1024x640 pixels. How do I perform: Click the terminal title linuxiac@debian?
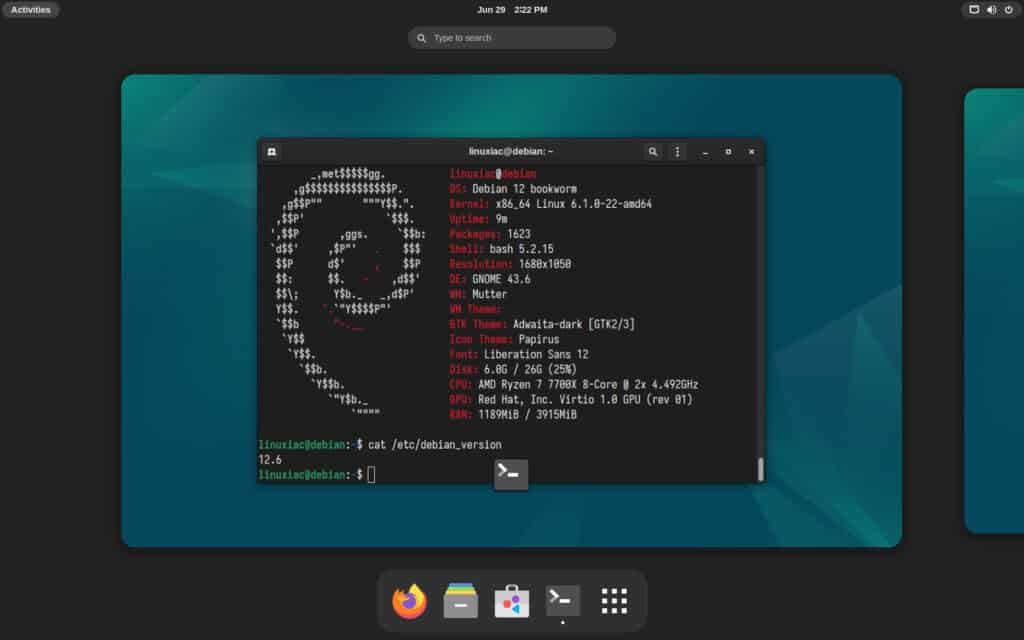point(511,152)
